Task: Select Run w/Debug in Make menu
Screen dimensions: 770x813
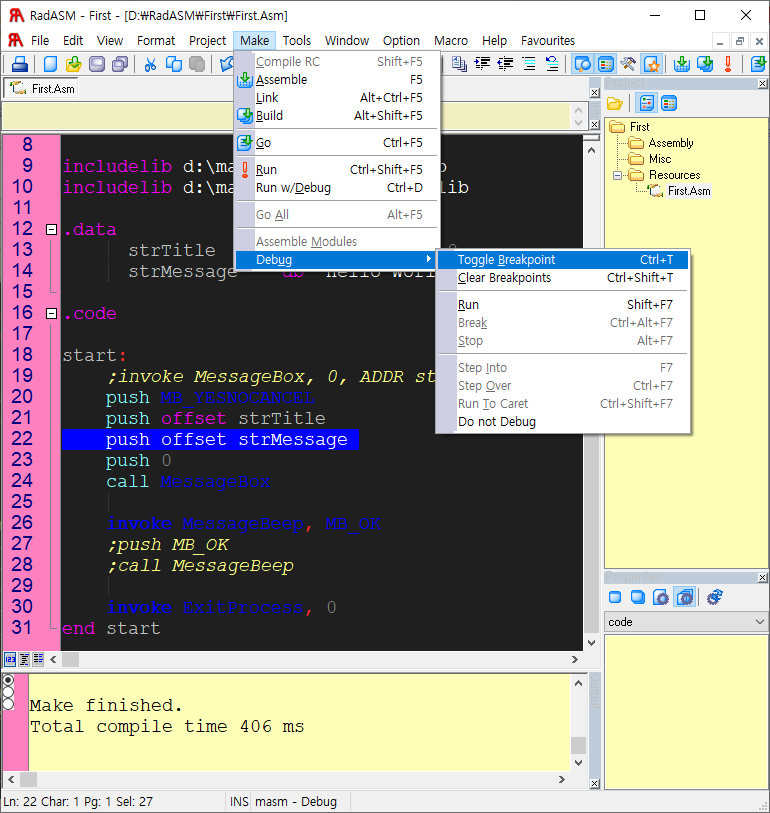Action: (x=337, y=188)
